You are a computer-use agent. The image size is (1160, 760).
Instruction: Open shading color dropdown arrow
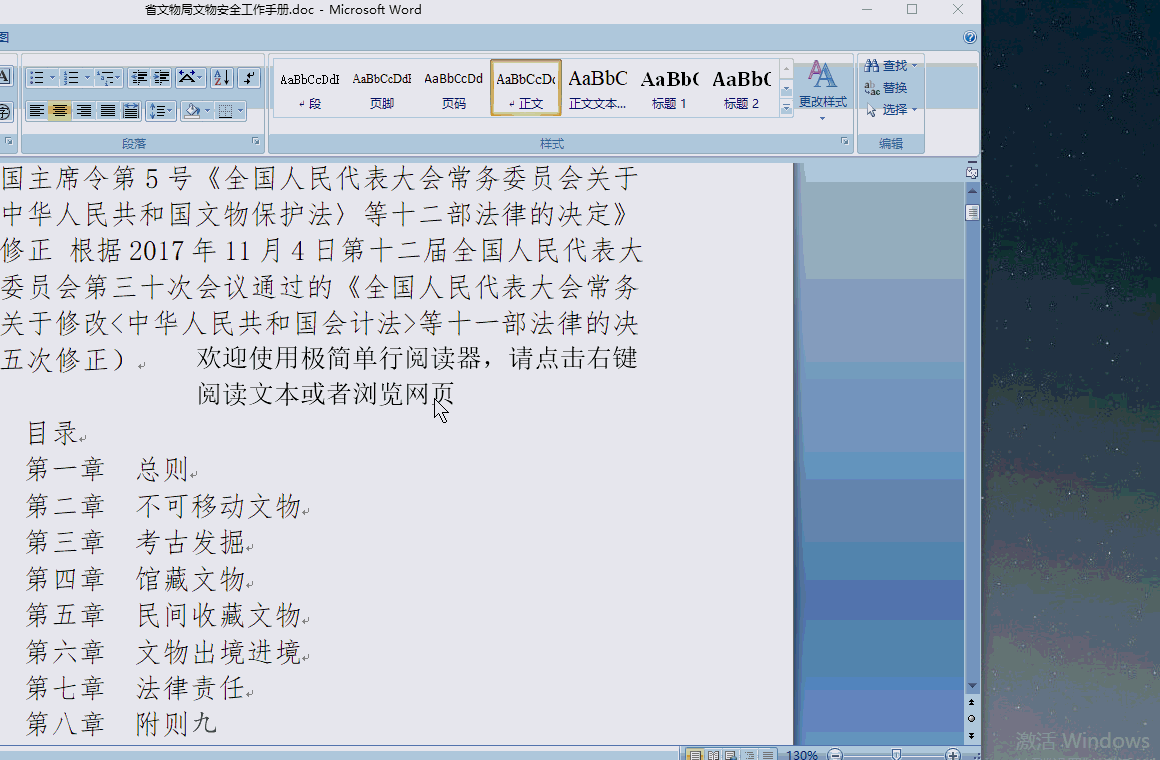208,111
